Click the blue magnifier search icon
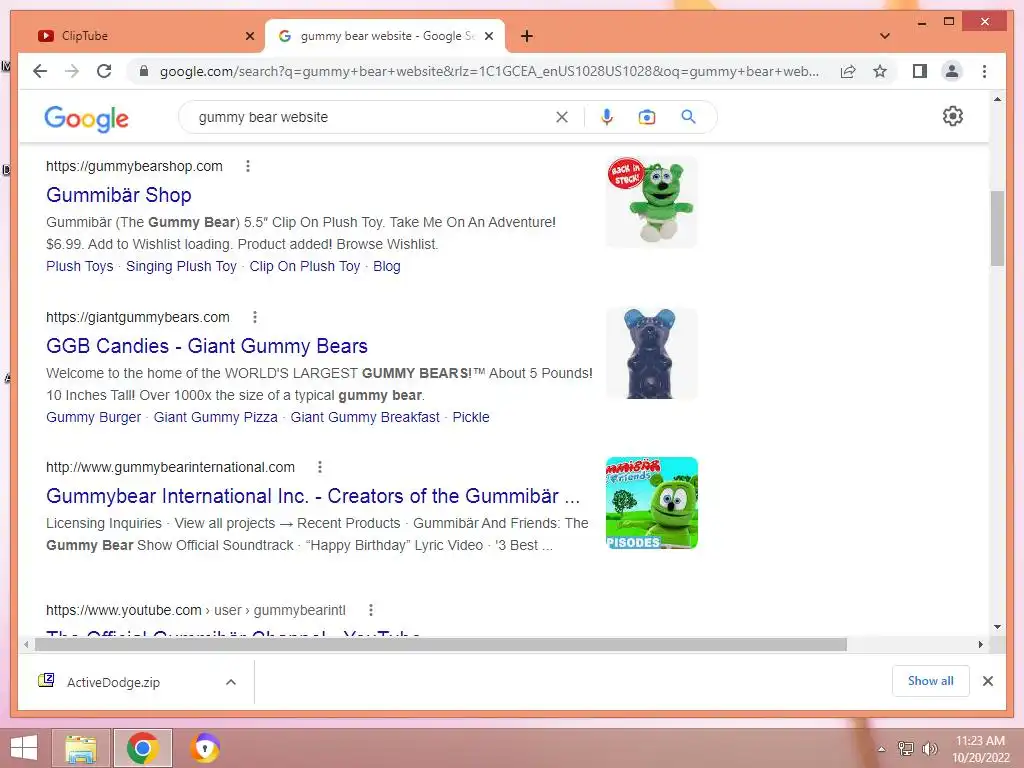The height and width of the screenshot is (768, 1024). (688, 117)
